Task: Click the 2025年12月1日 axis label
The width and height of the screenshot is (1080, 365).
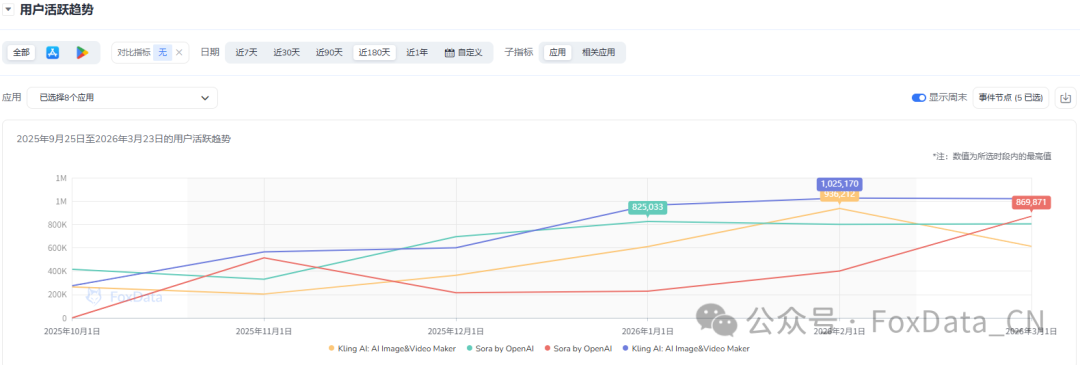Action: click(x=455, y=331)
